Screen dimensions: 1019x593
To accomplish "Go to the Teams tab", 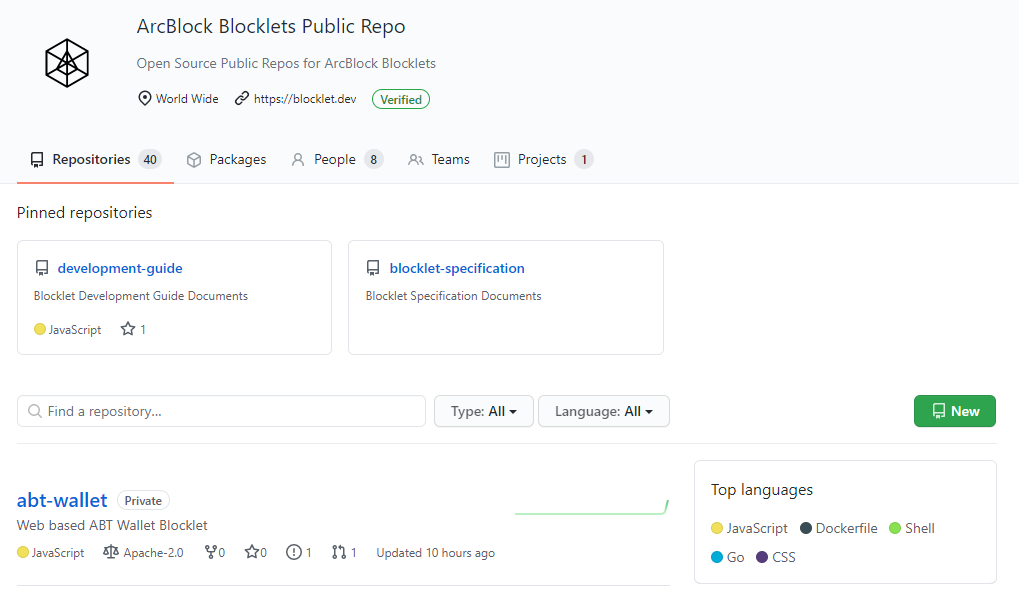I will pyautogui.click(x=439, y=160).
